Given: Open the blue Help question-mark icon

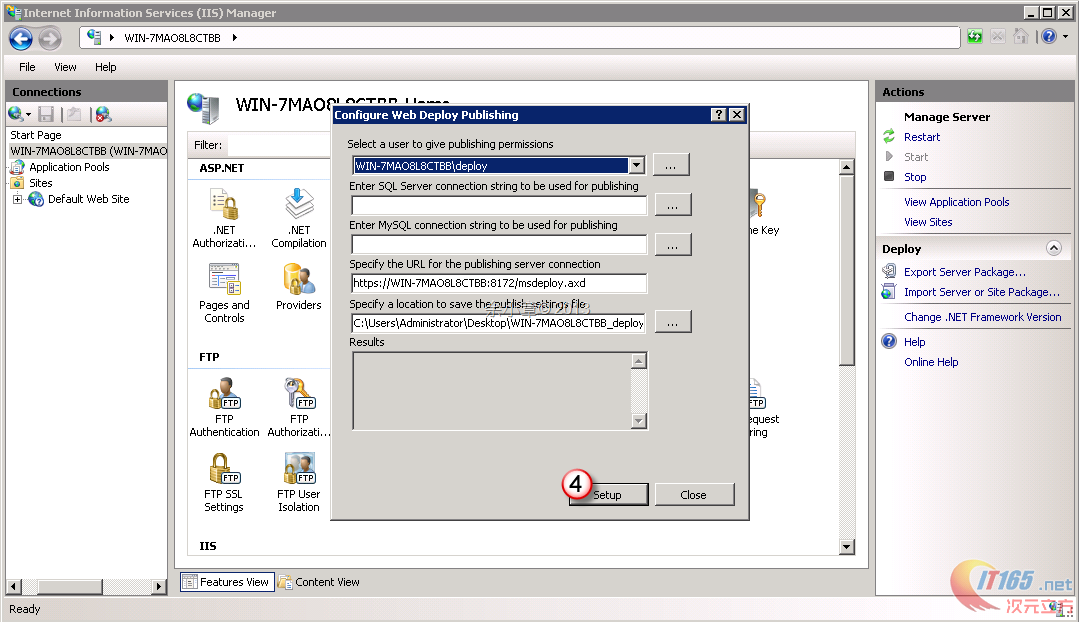Looking at the screenshot, I should (1049, 36).
